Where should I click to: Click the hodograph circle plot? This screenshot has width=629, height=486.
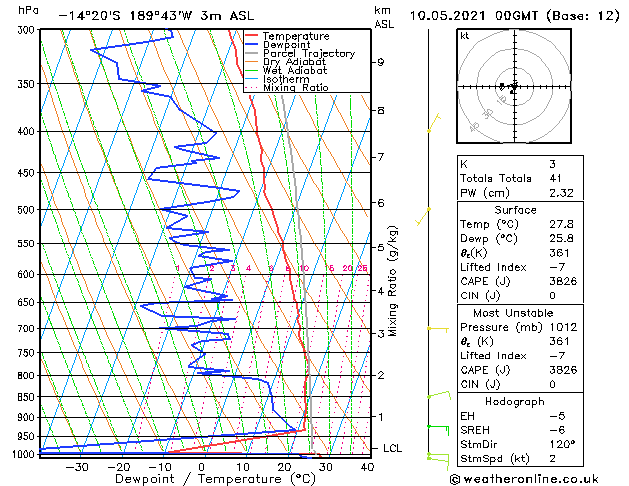pyautogui.click(x=513, y=87)
